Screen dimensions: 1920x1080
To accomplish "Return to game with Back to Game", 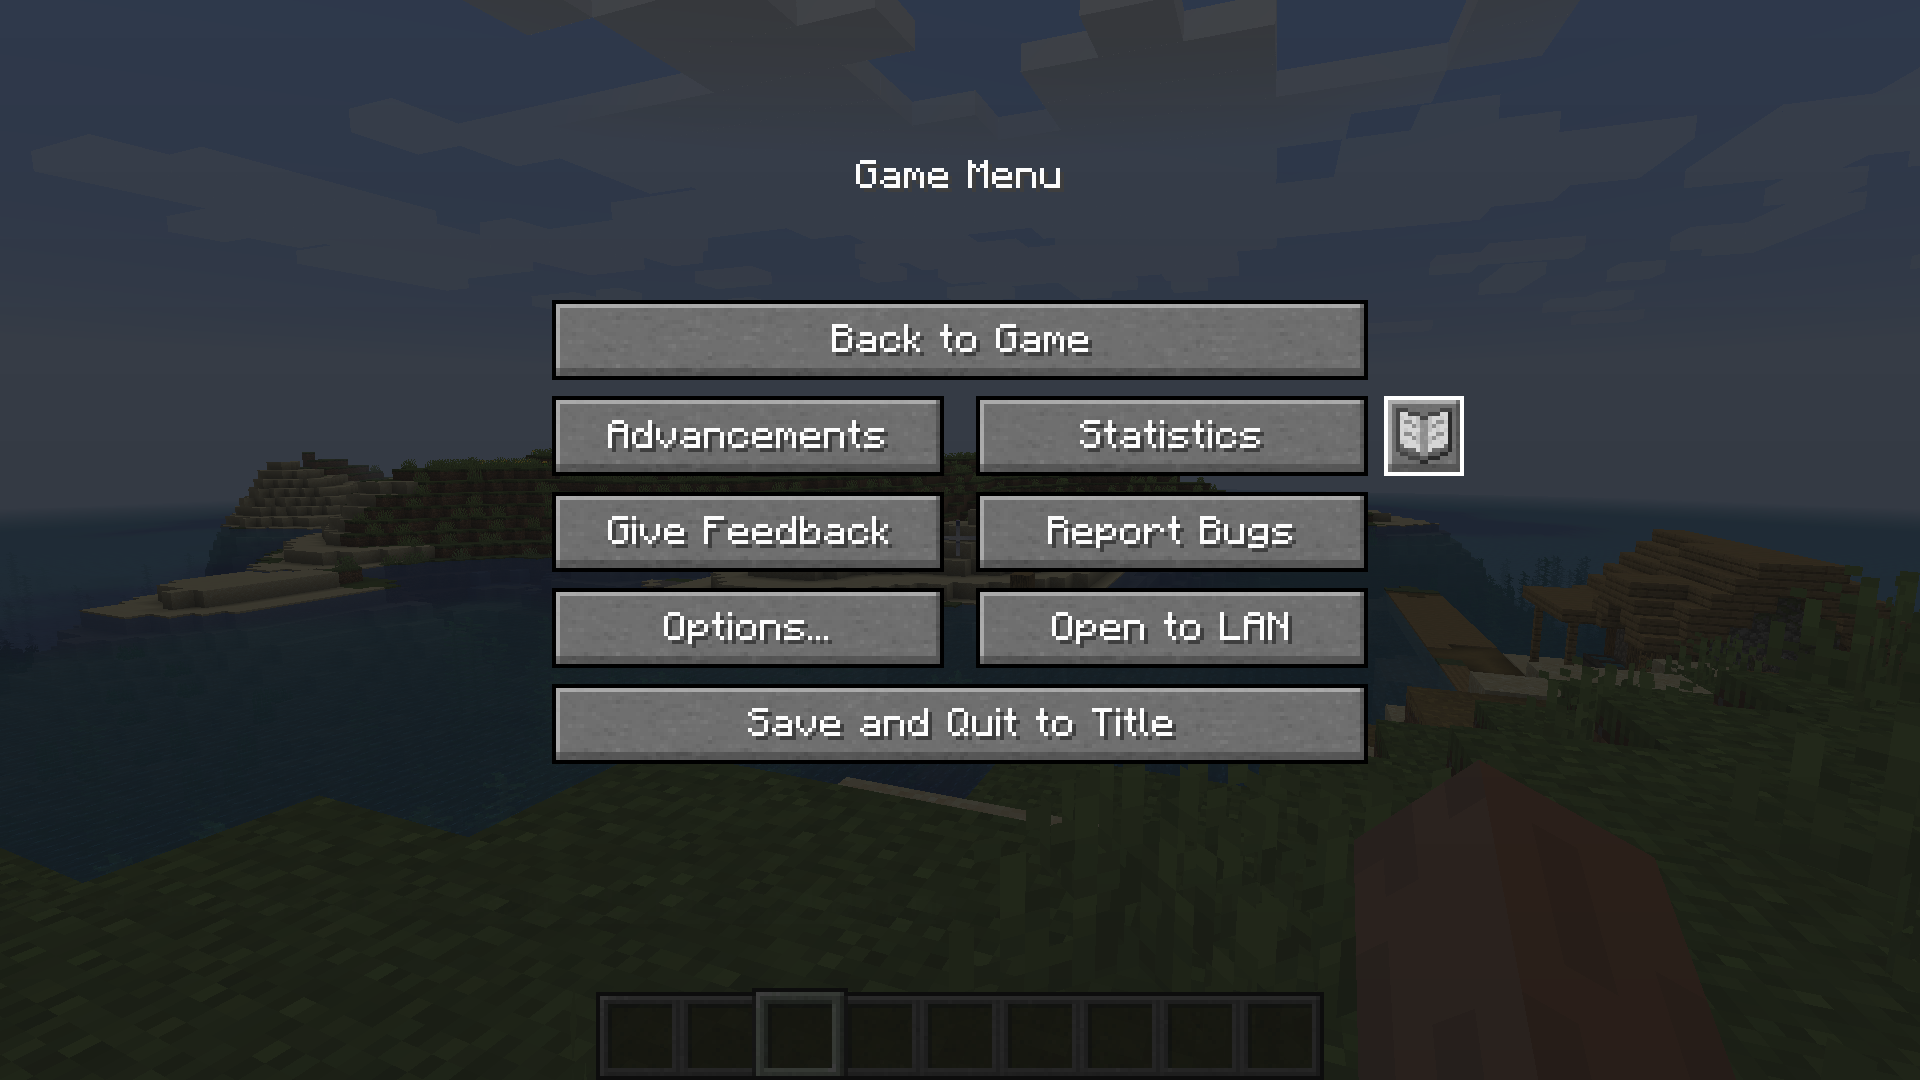I will click(x=959, y=339).
